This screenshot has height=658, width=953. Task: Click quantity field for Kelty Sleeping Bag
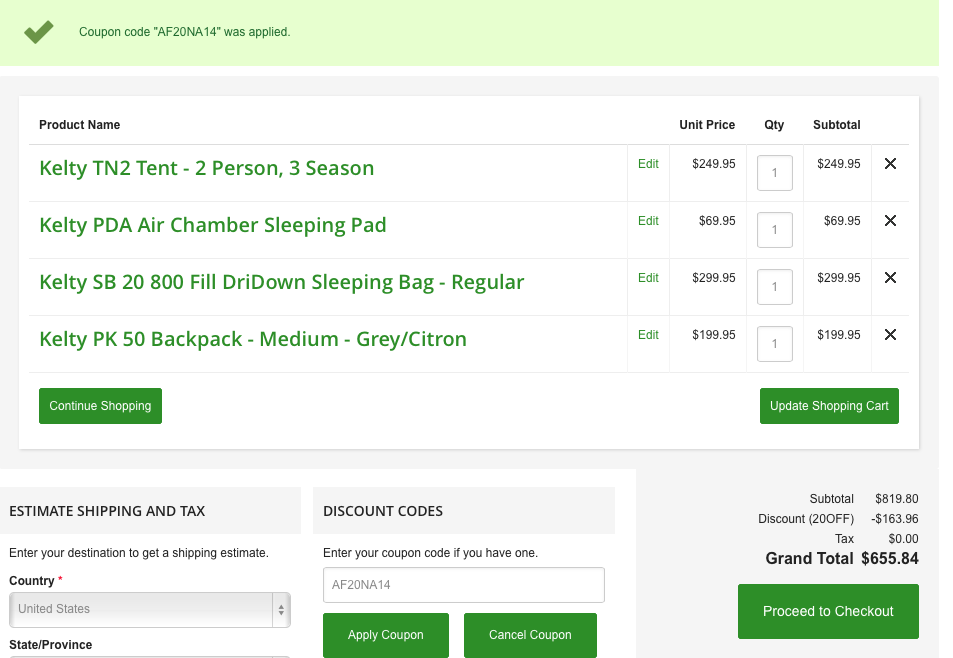[x=774, y=287]
